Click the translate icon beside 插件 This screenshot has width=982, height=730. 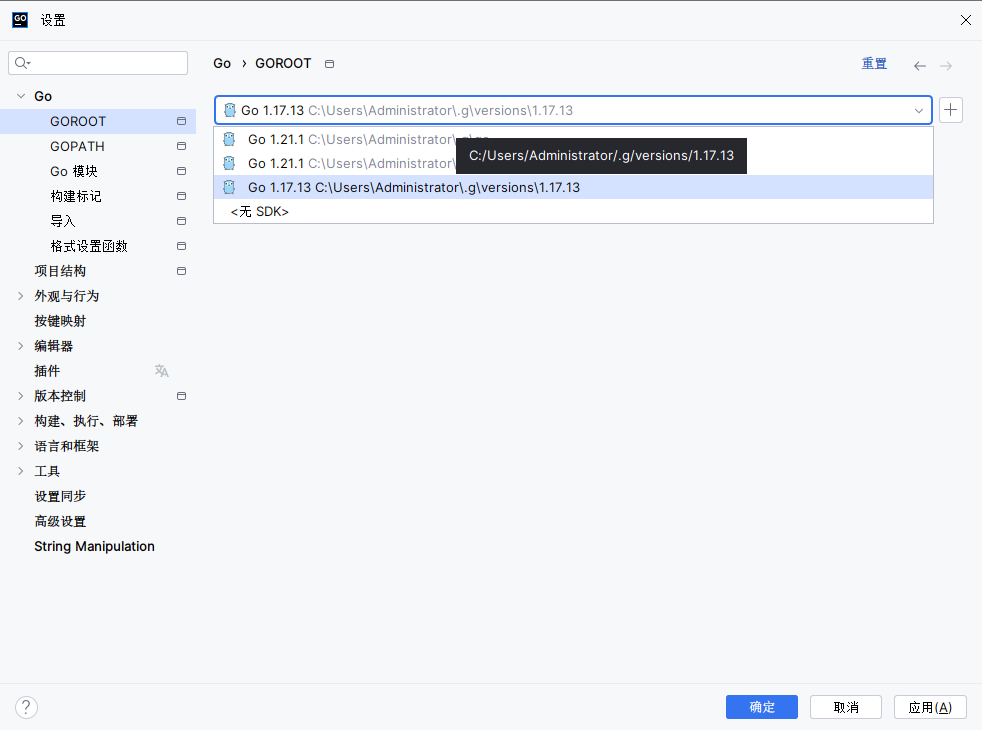162,371
